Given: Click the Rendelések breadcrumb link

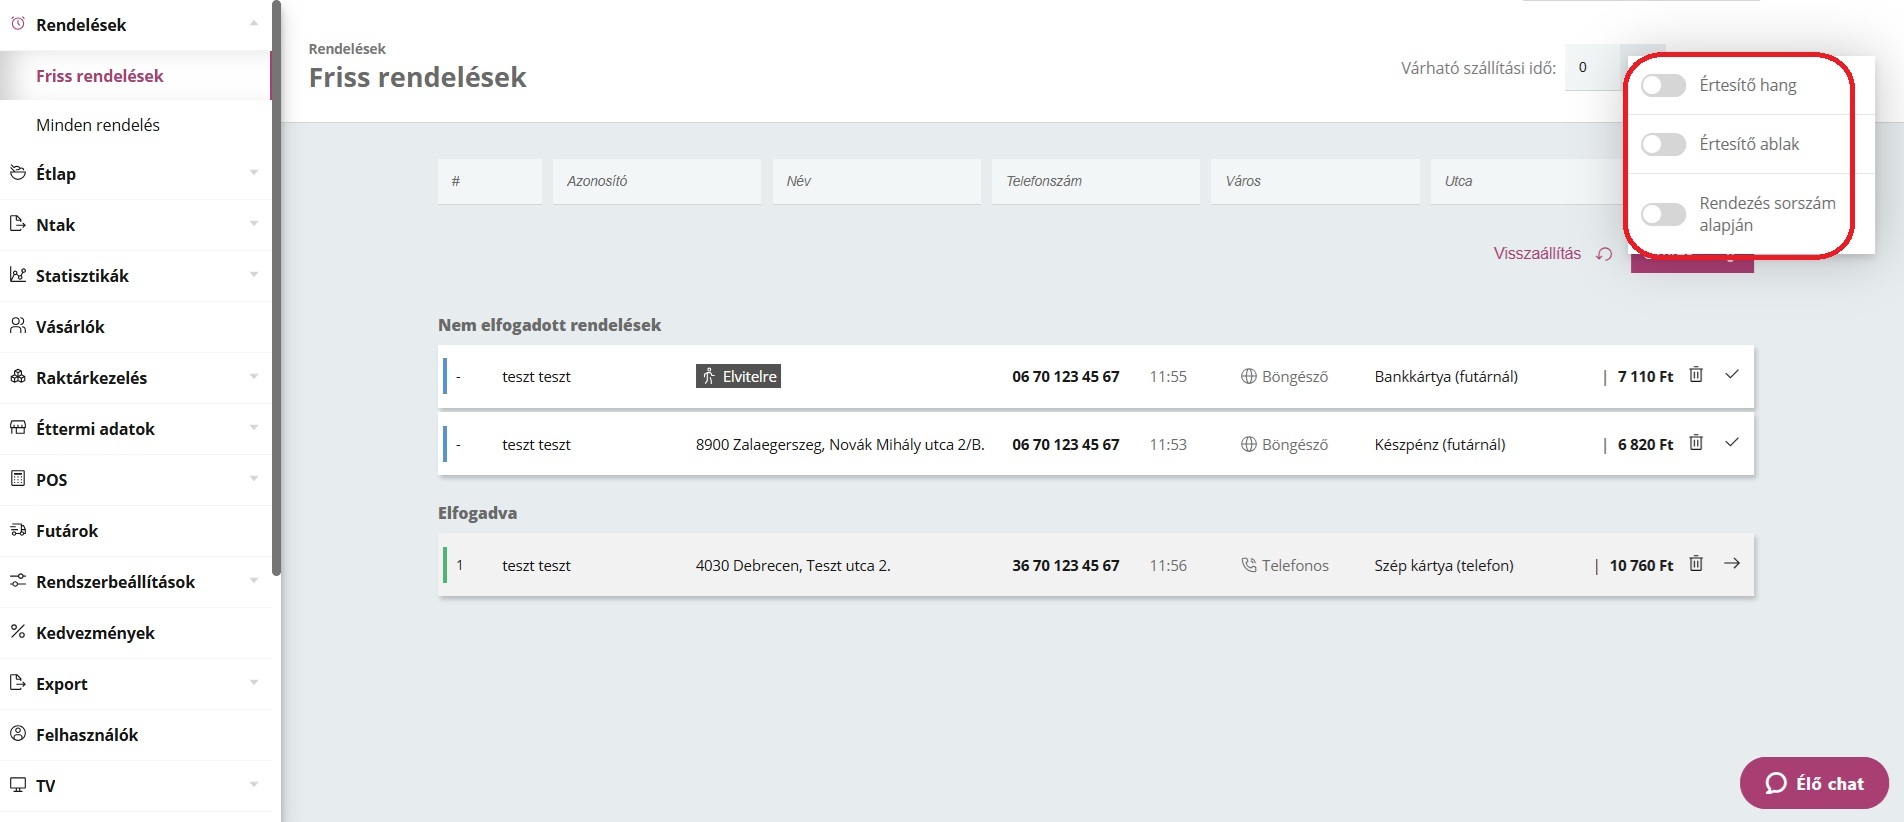Looking at the screenshot, I should (x=347, y=49).
